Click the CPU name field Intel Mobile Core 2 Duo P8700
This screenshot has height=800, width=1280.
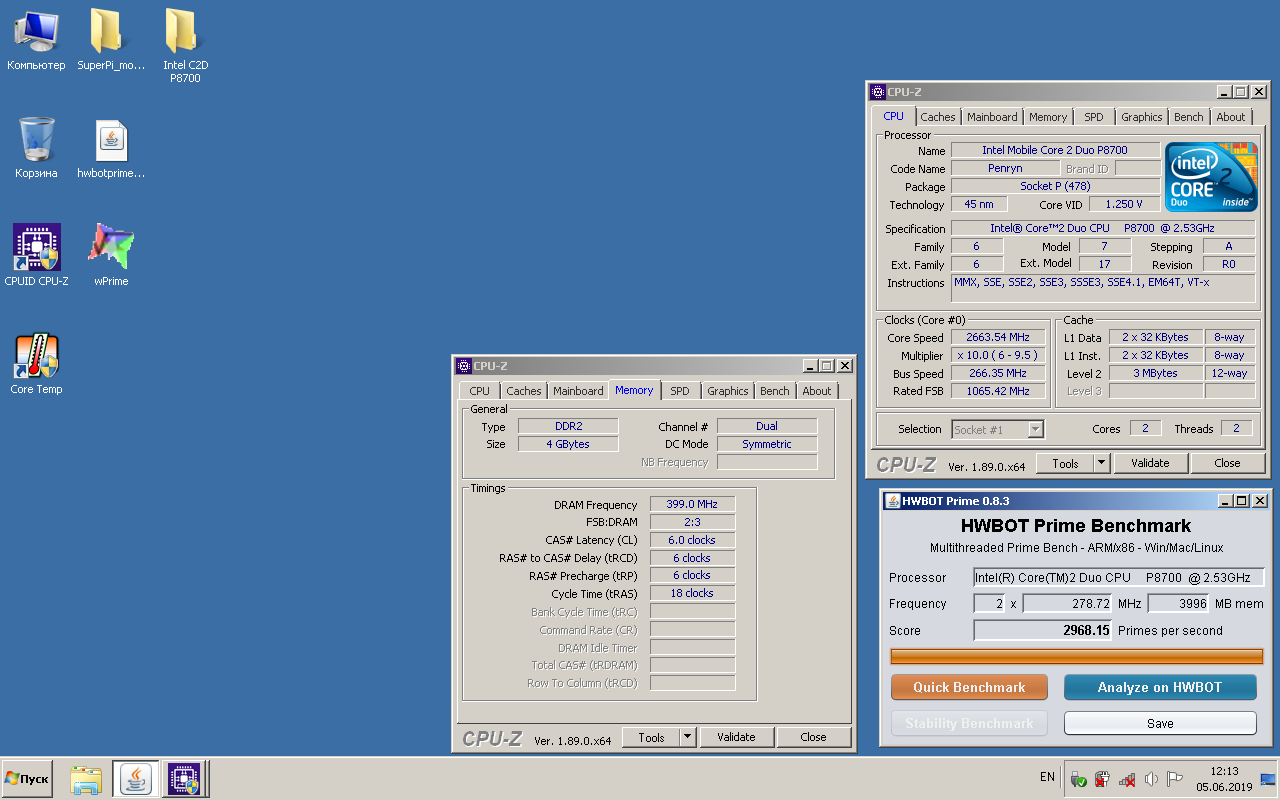pyautogui.click(x=1055, y=151)
